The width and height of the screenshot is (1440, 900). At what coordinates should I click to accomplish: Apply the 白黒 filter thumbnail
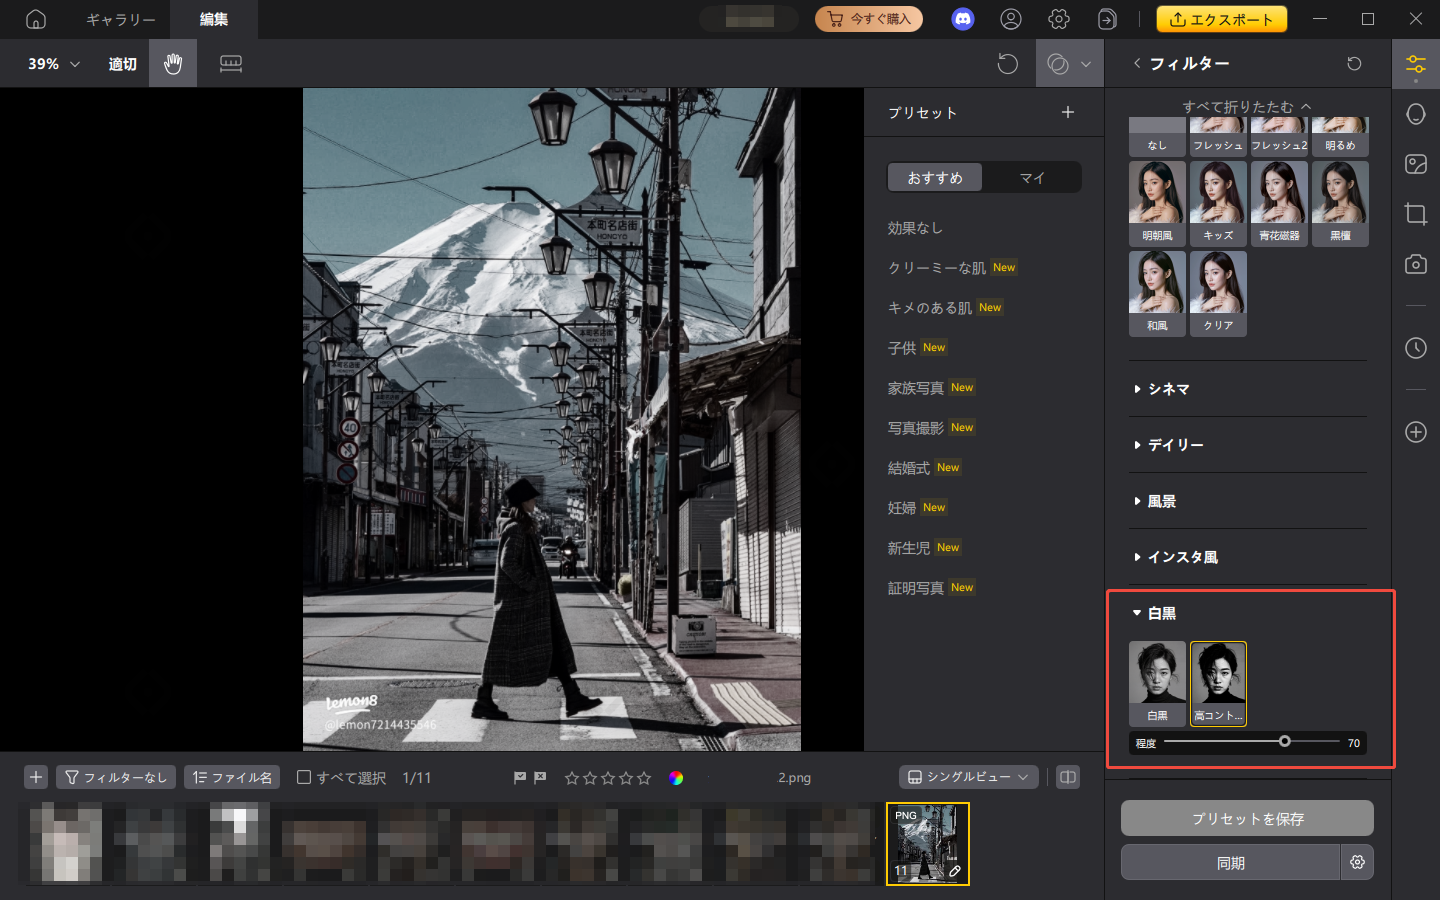(x=1157, y=682)
